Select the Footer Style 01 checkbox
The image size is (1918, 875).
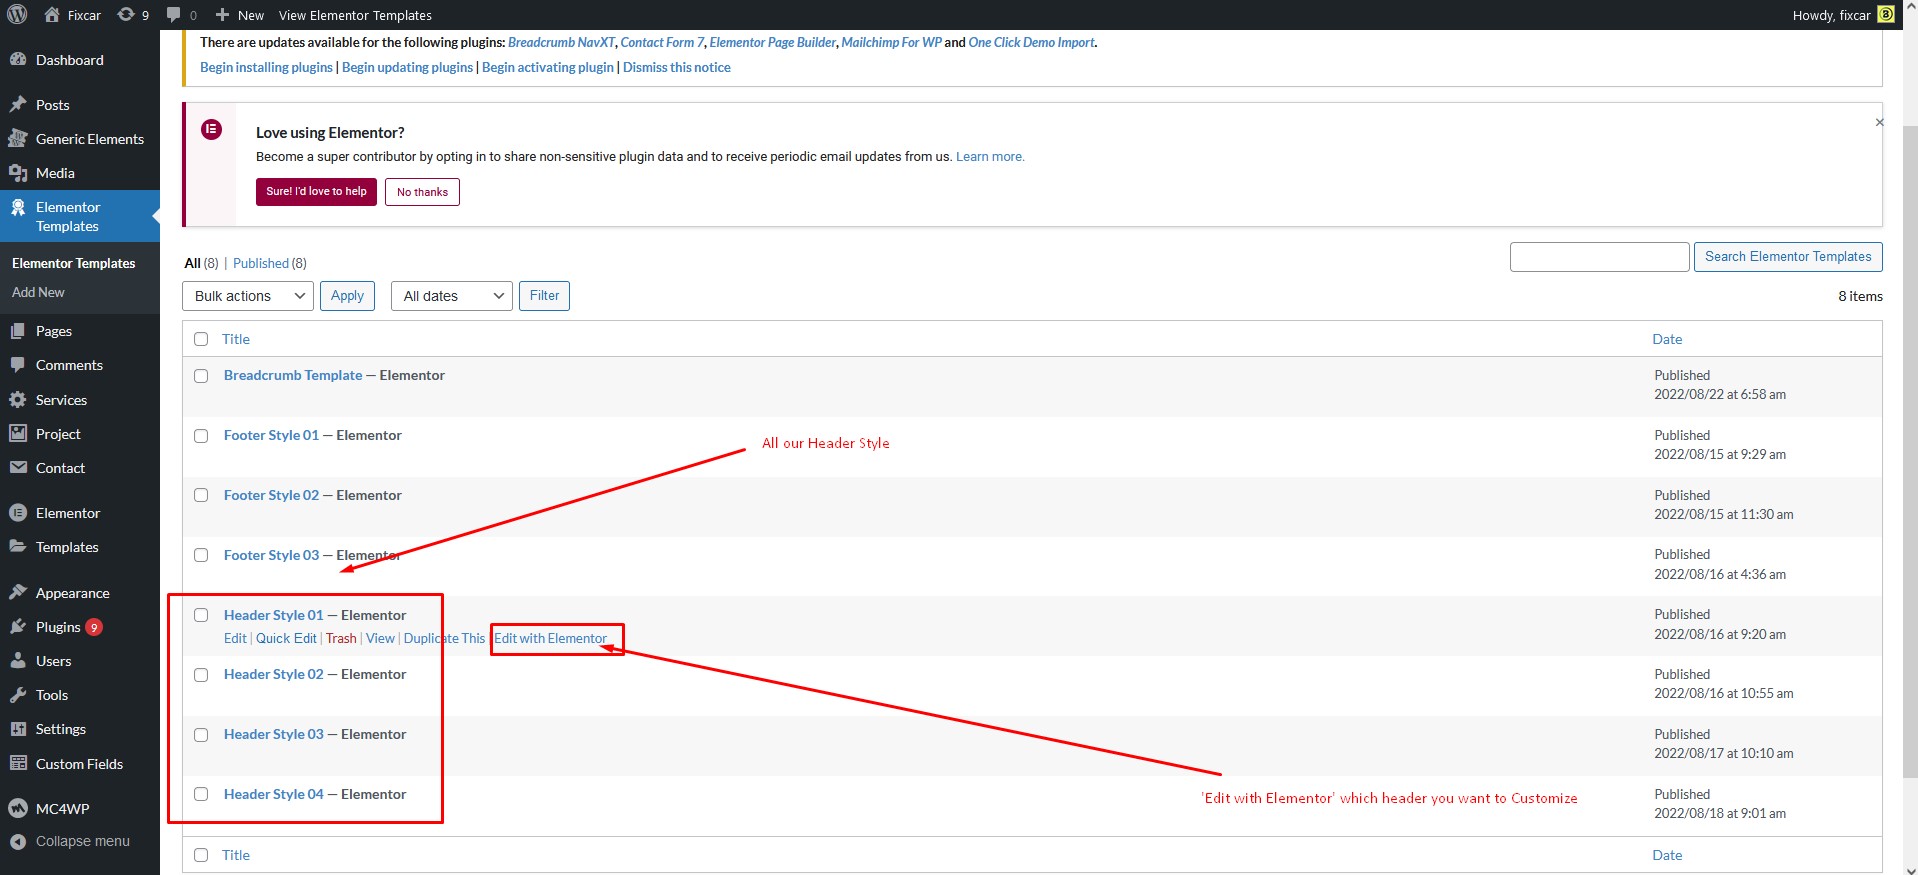coord(201,436)
